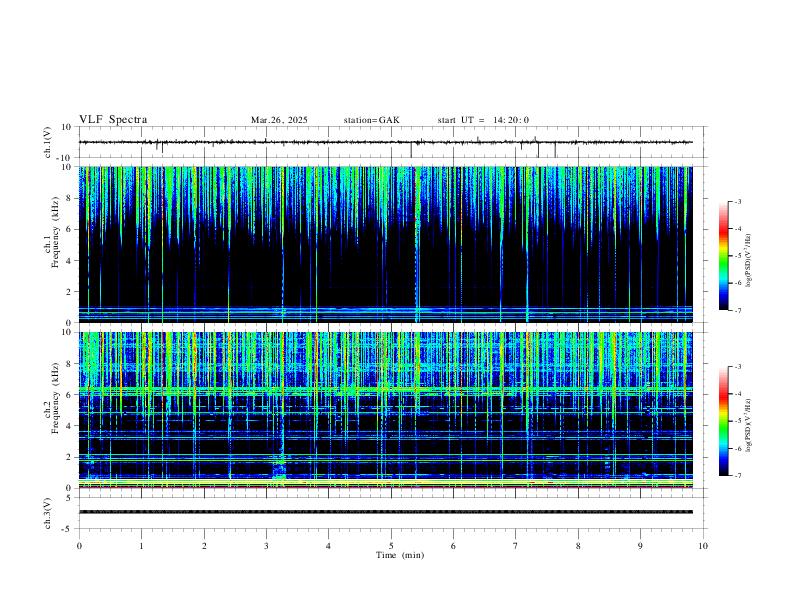Image resolution: width=792 pixels, height=612 pixels.
Task: Click time axis tick label "7"
Action: pyautogui.click(x=516, y=546)
